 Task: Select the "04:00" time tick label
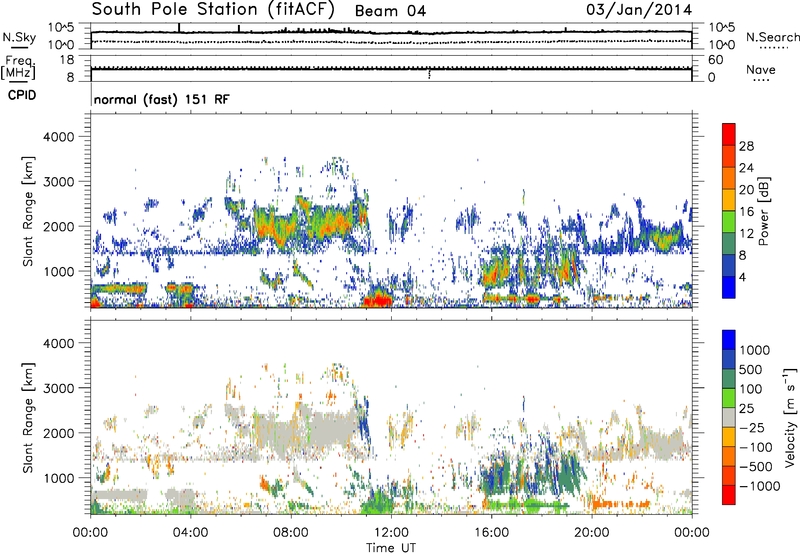click(190, 533)
